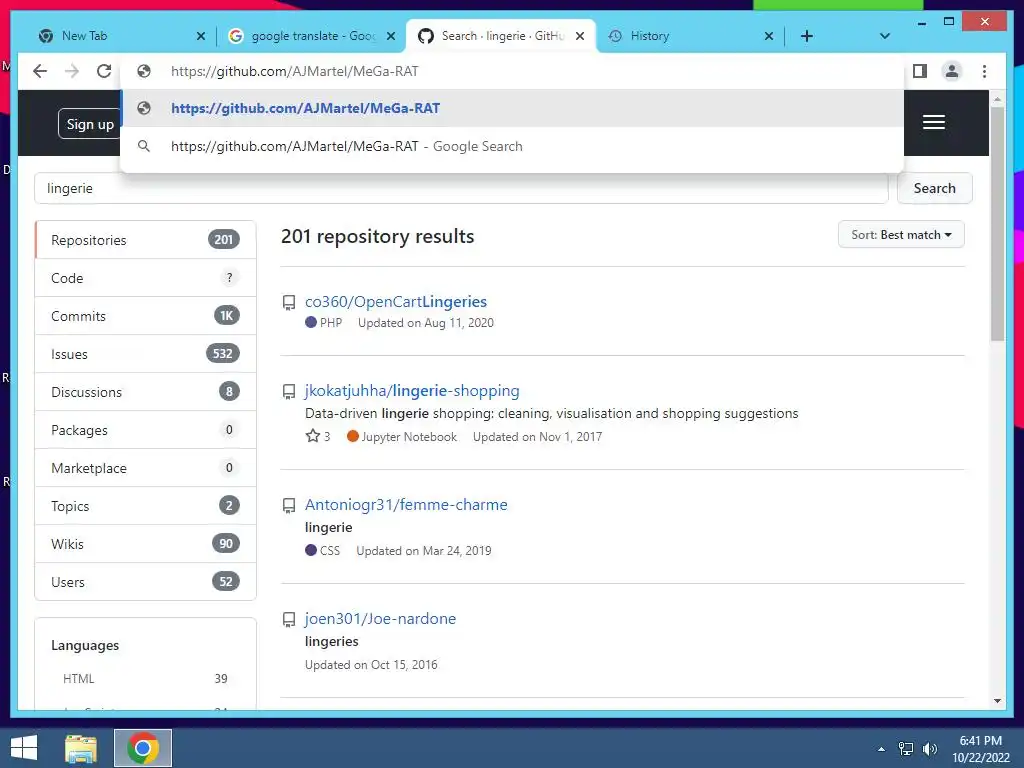1024x768 pixels.
Task: Close the GitHub search tab
Action: coord(580,36)
